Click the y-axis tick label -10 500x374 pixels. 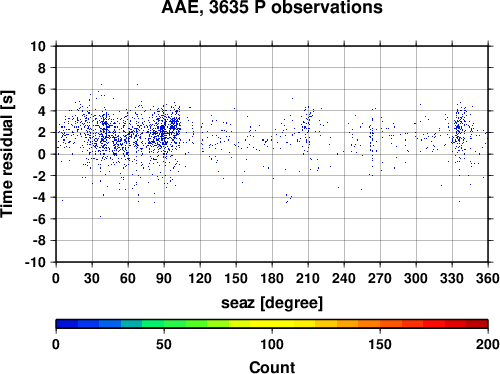coord(35,262)
